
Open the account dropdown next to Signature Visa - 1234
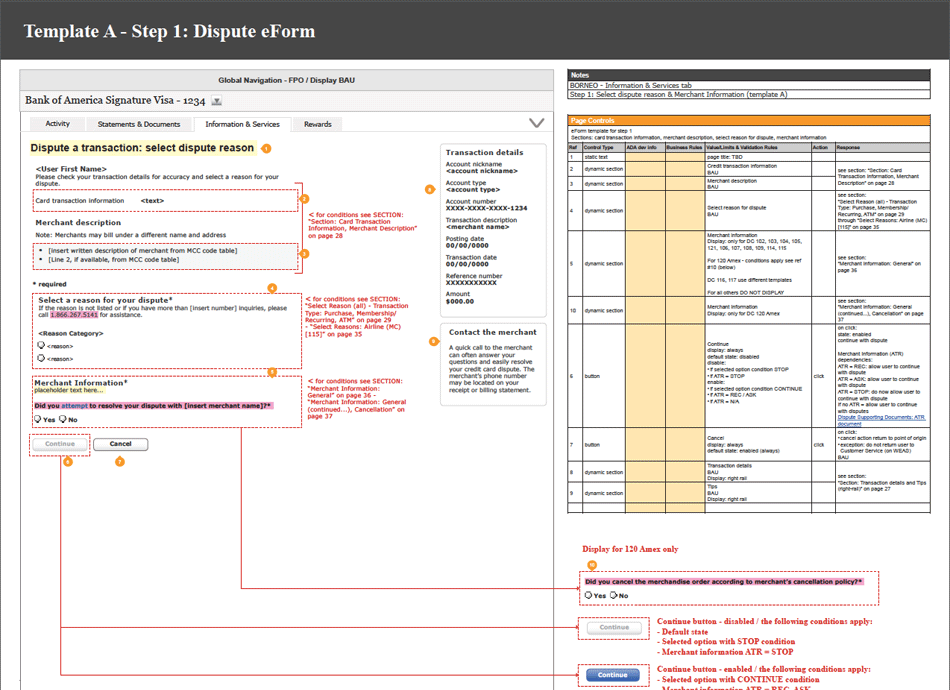click(217, 101)
